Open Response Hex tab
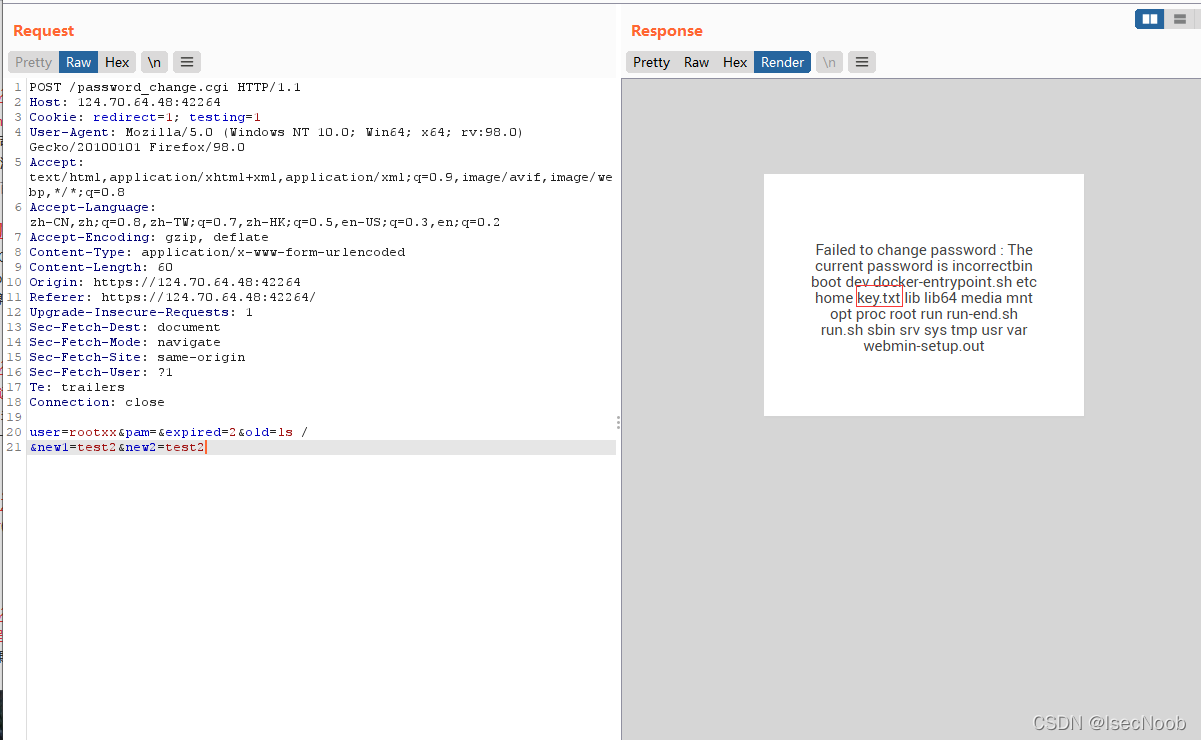The height and width of the screenshot is (740, 1201). point(735,62)
